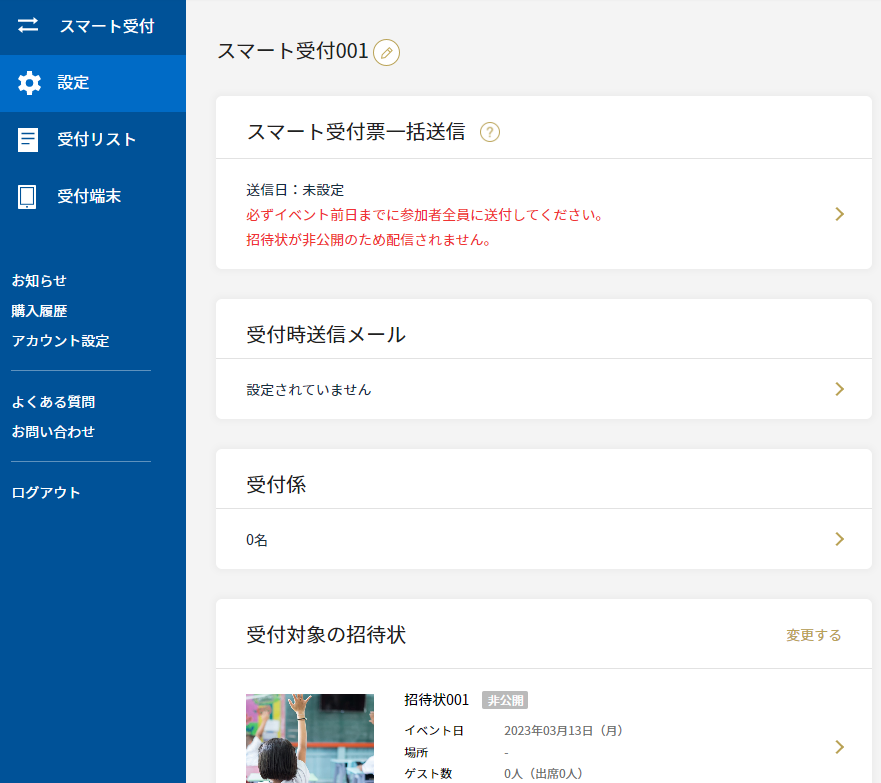The width and height of the screenshot is (881, 783).
Task: Click the スマート受付001 page title
Action: click(x=293, y=51)
